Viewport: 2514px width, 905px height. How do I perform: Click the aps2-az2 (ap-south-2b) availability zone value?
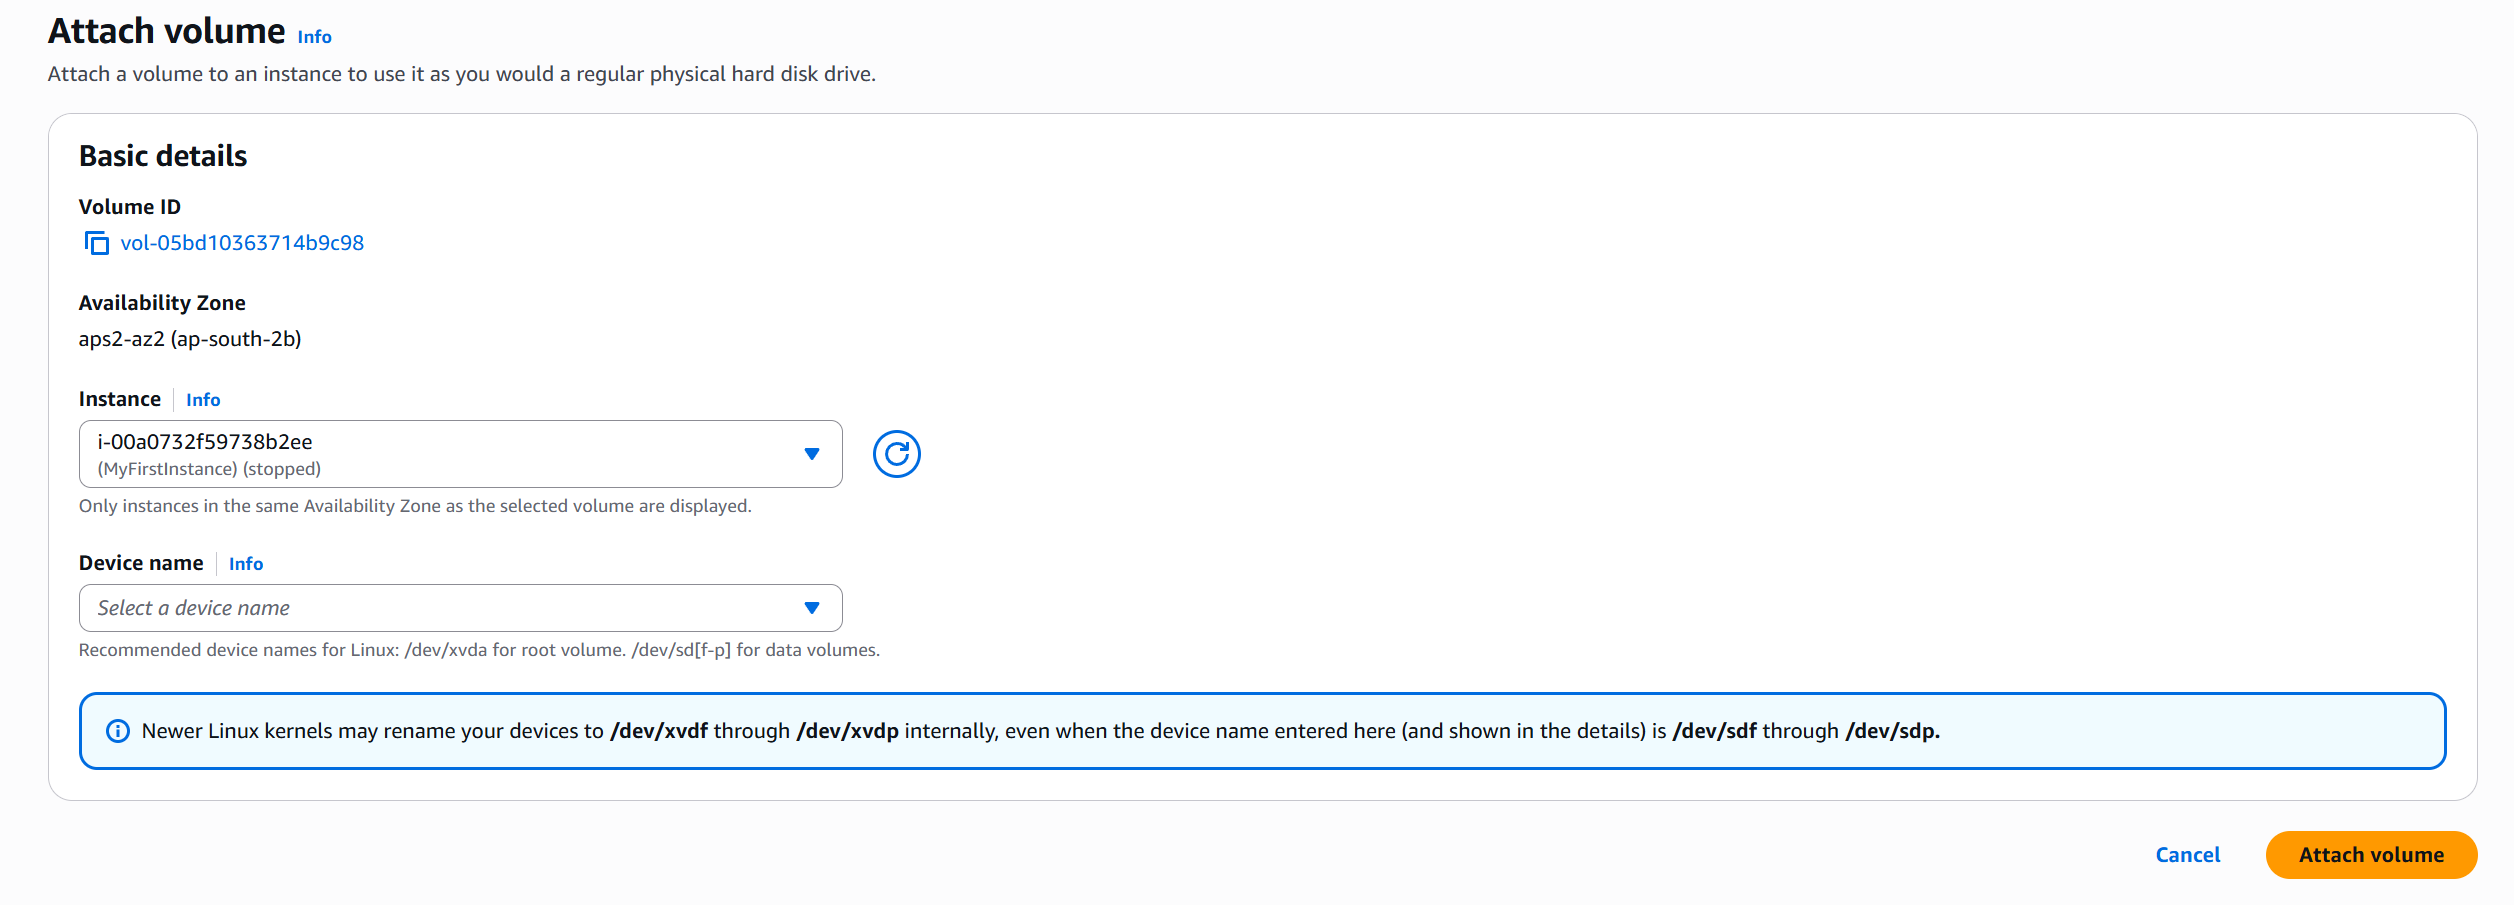coord(190,339)
